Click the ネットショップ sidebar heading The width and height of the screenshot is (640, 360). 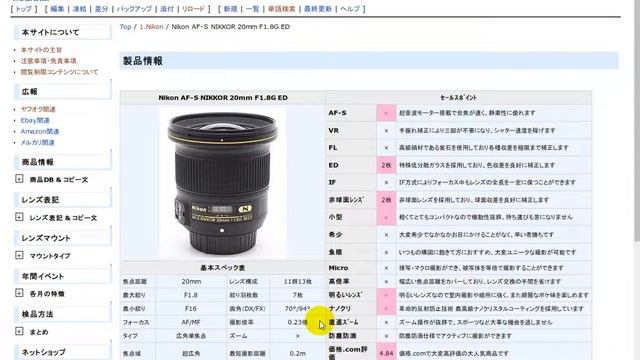coord(62,352)
